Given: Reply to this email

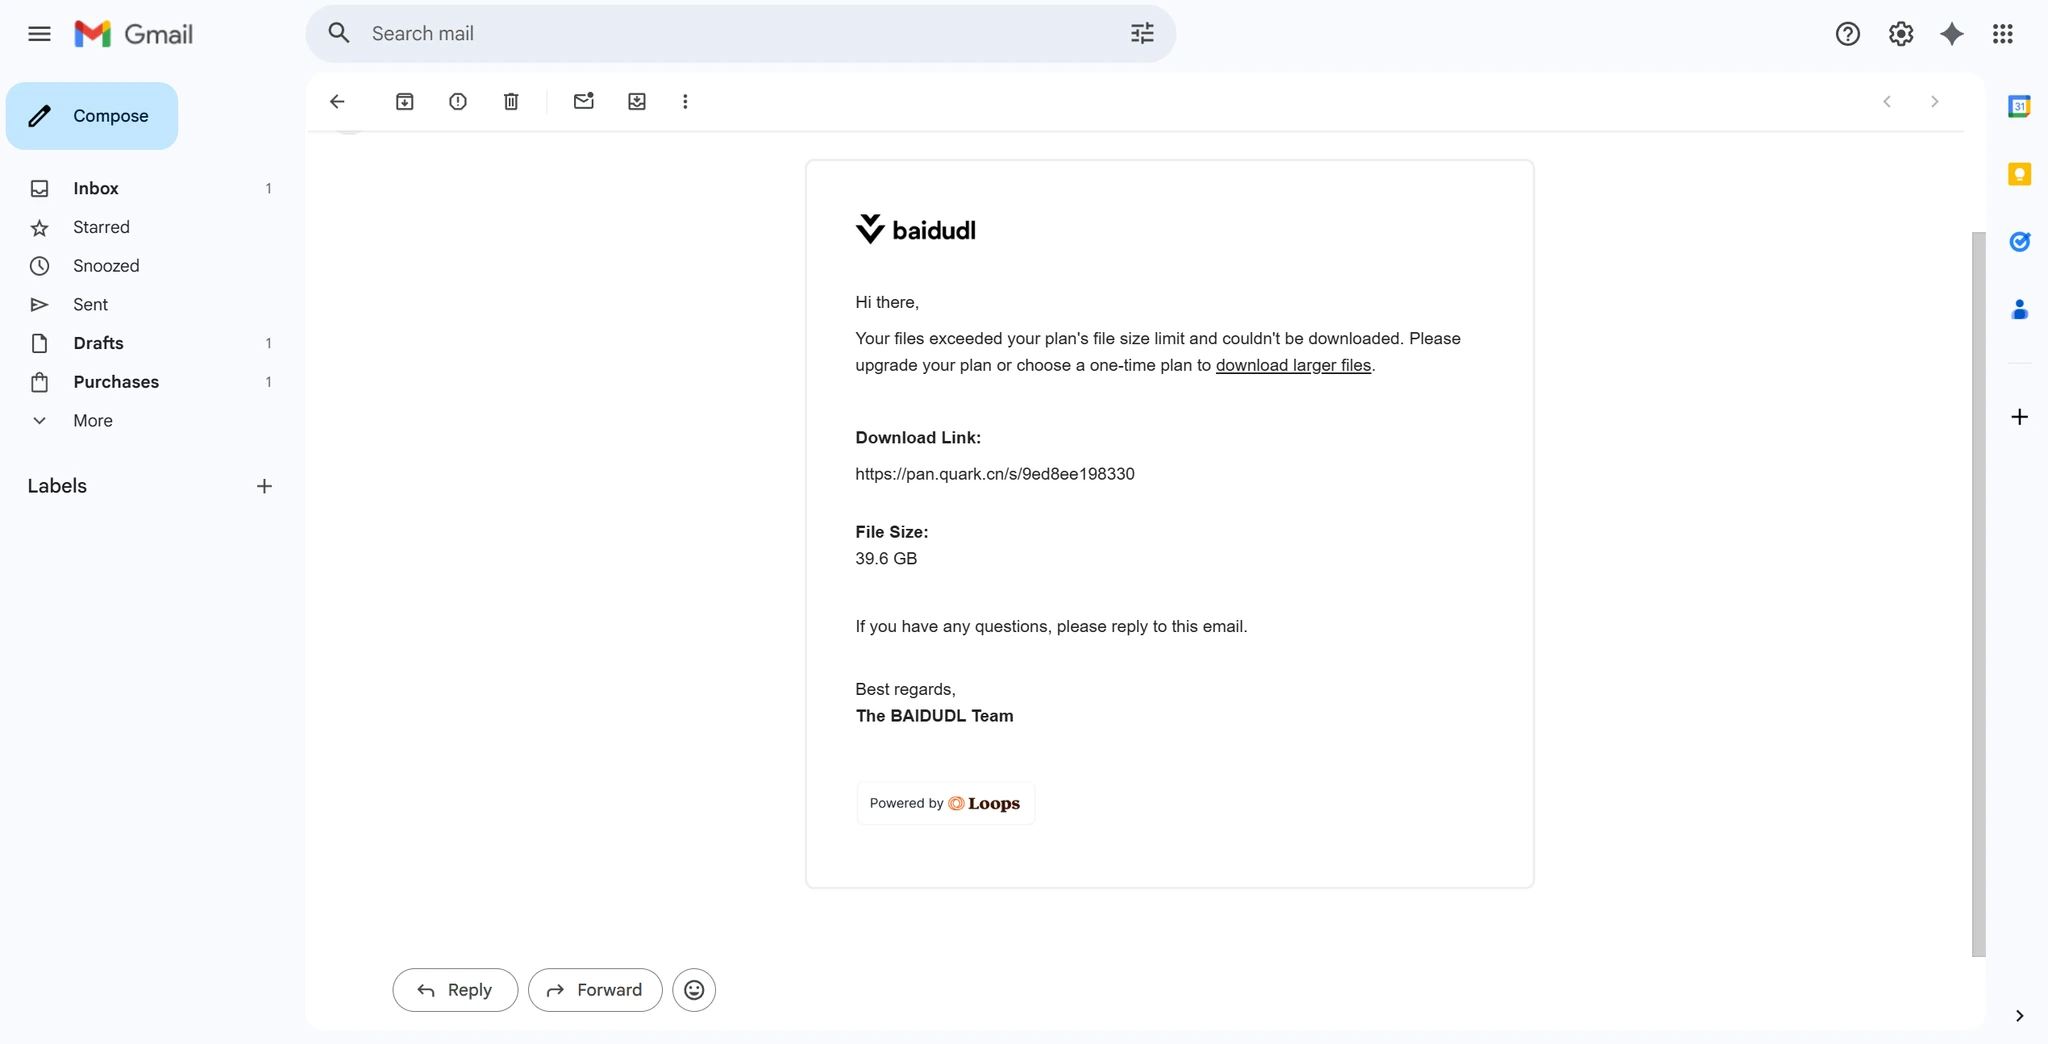Looking at the screenshot, I should [x=455, y=990].
